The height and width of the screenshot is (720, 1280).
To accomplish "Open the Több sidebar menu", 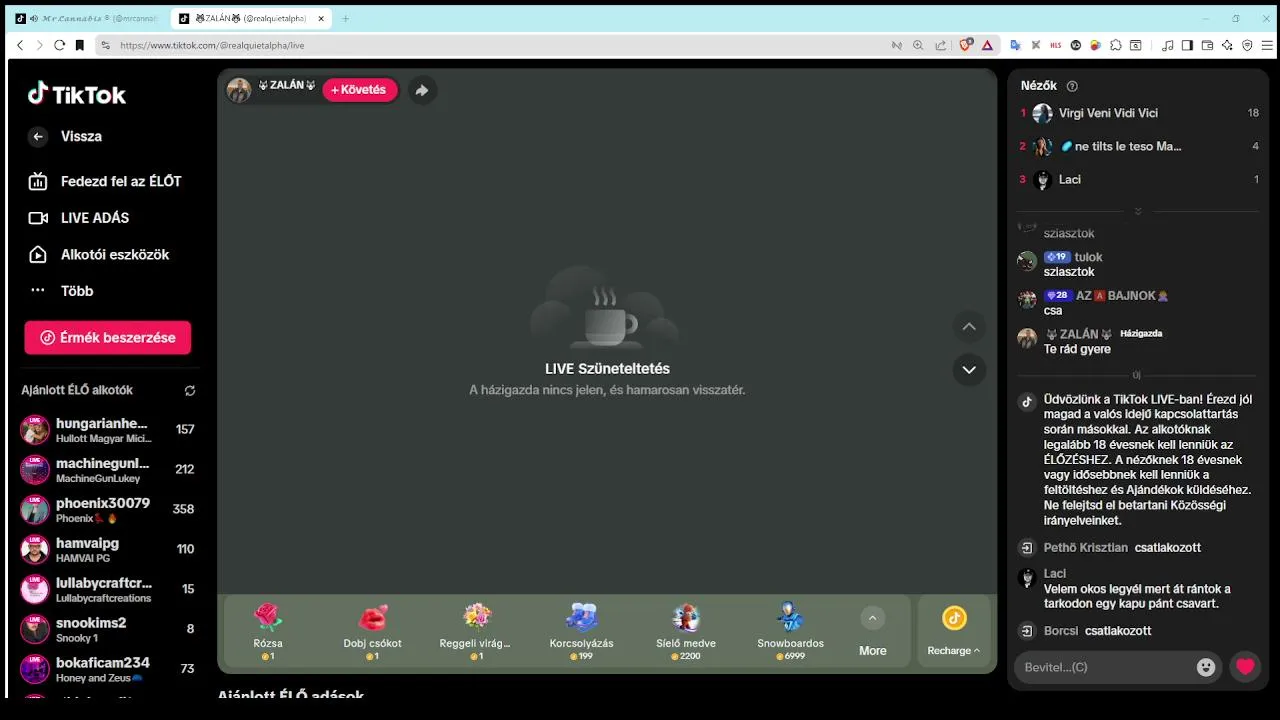I will click(61, 291).
